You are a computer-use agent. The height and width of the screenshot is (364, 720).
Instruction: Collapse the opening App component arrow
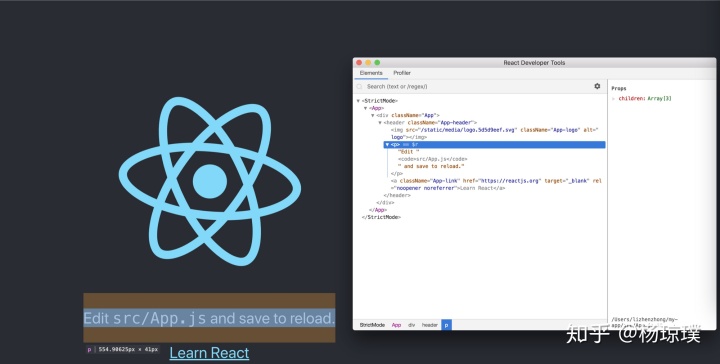[366, 108]
